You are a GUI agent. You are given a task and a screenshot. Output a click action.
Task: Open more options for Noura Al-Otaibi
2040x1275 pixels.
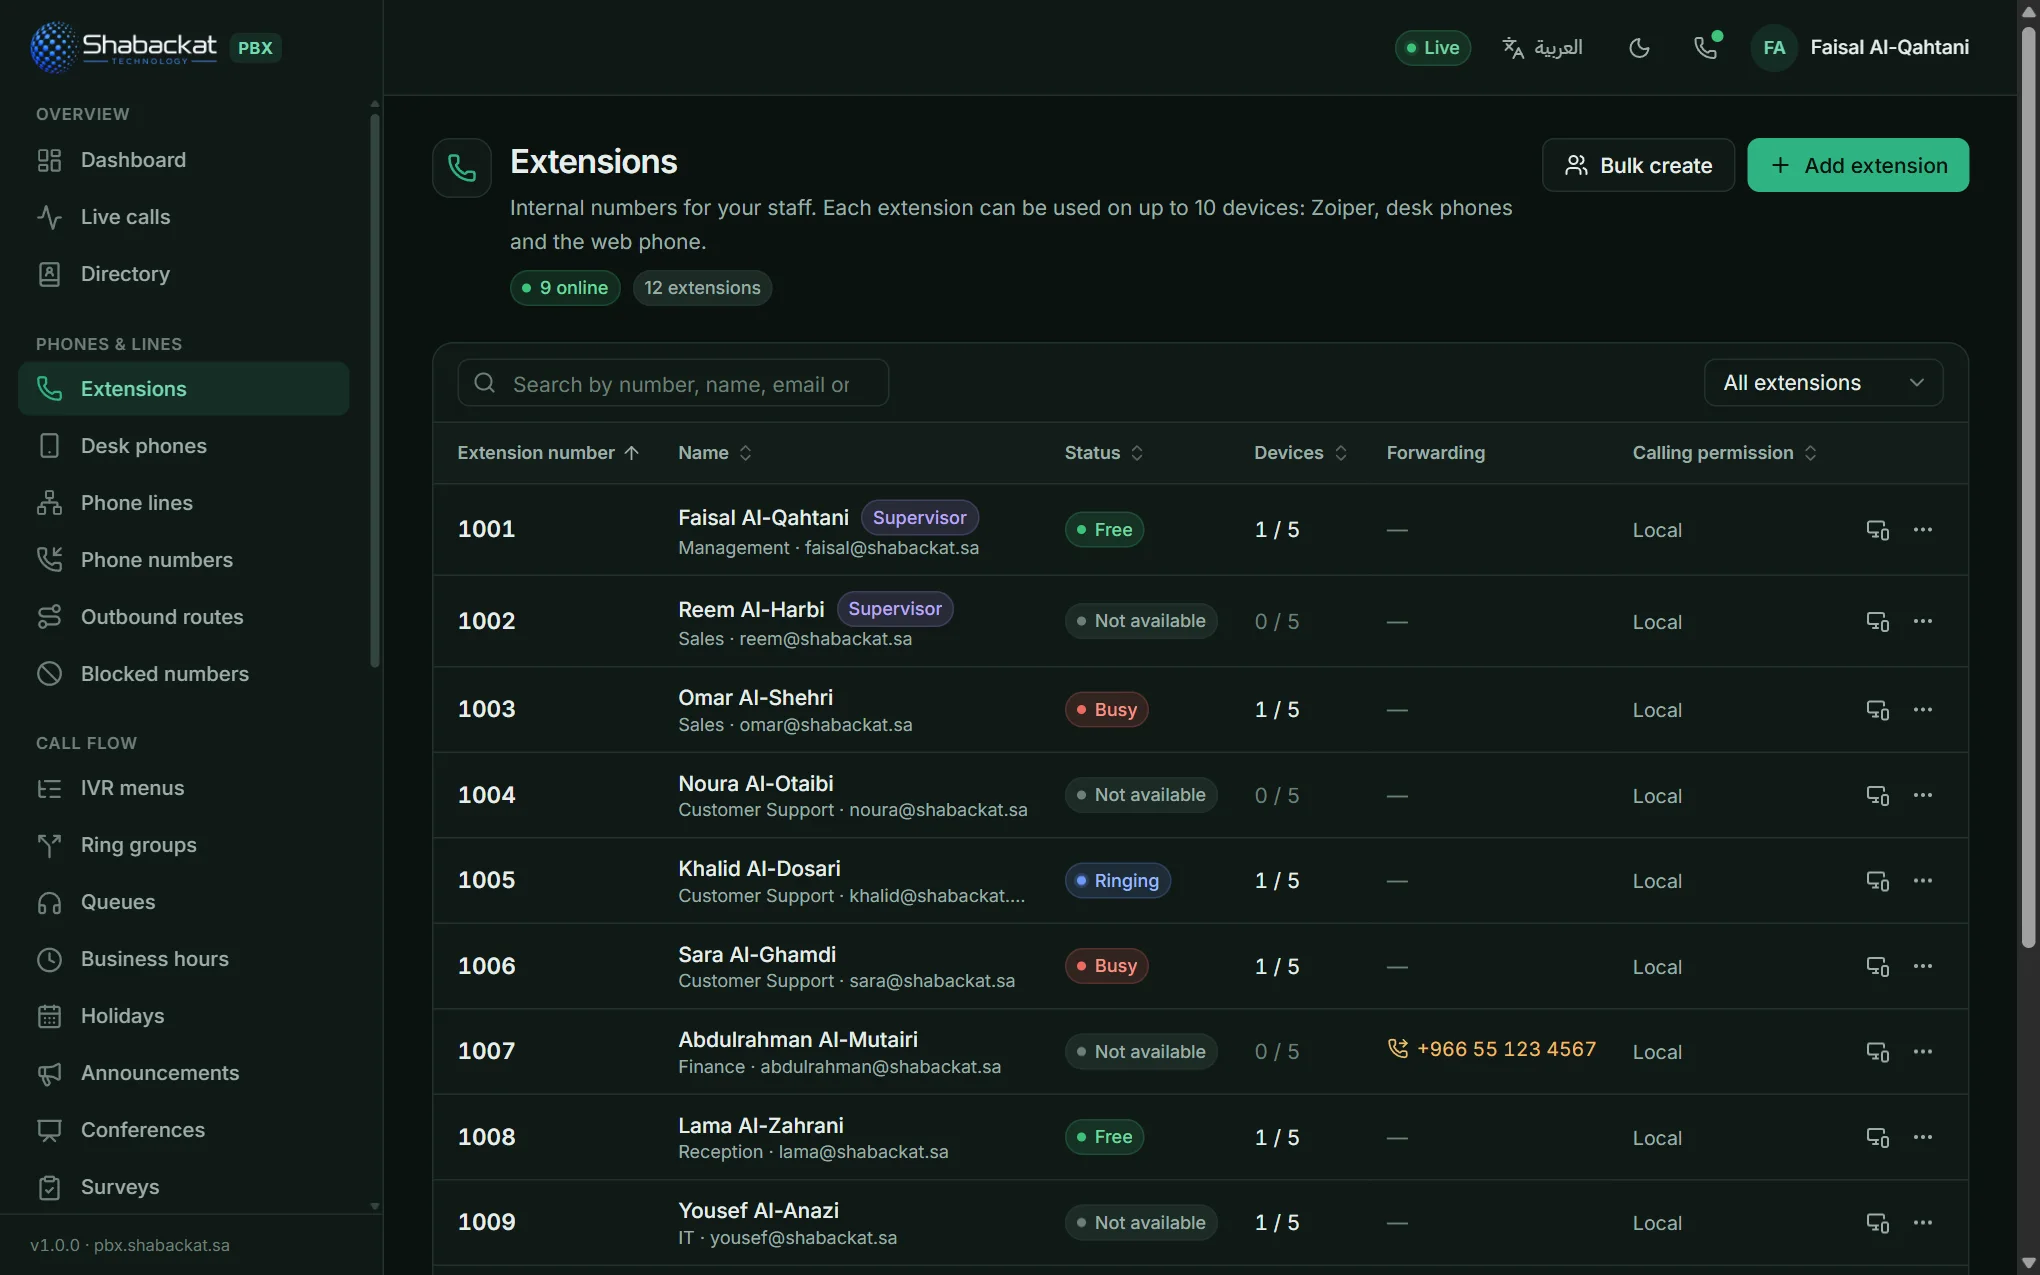tap(1923, 795)
